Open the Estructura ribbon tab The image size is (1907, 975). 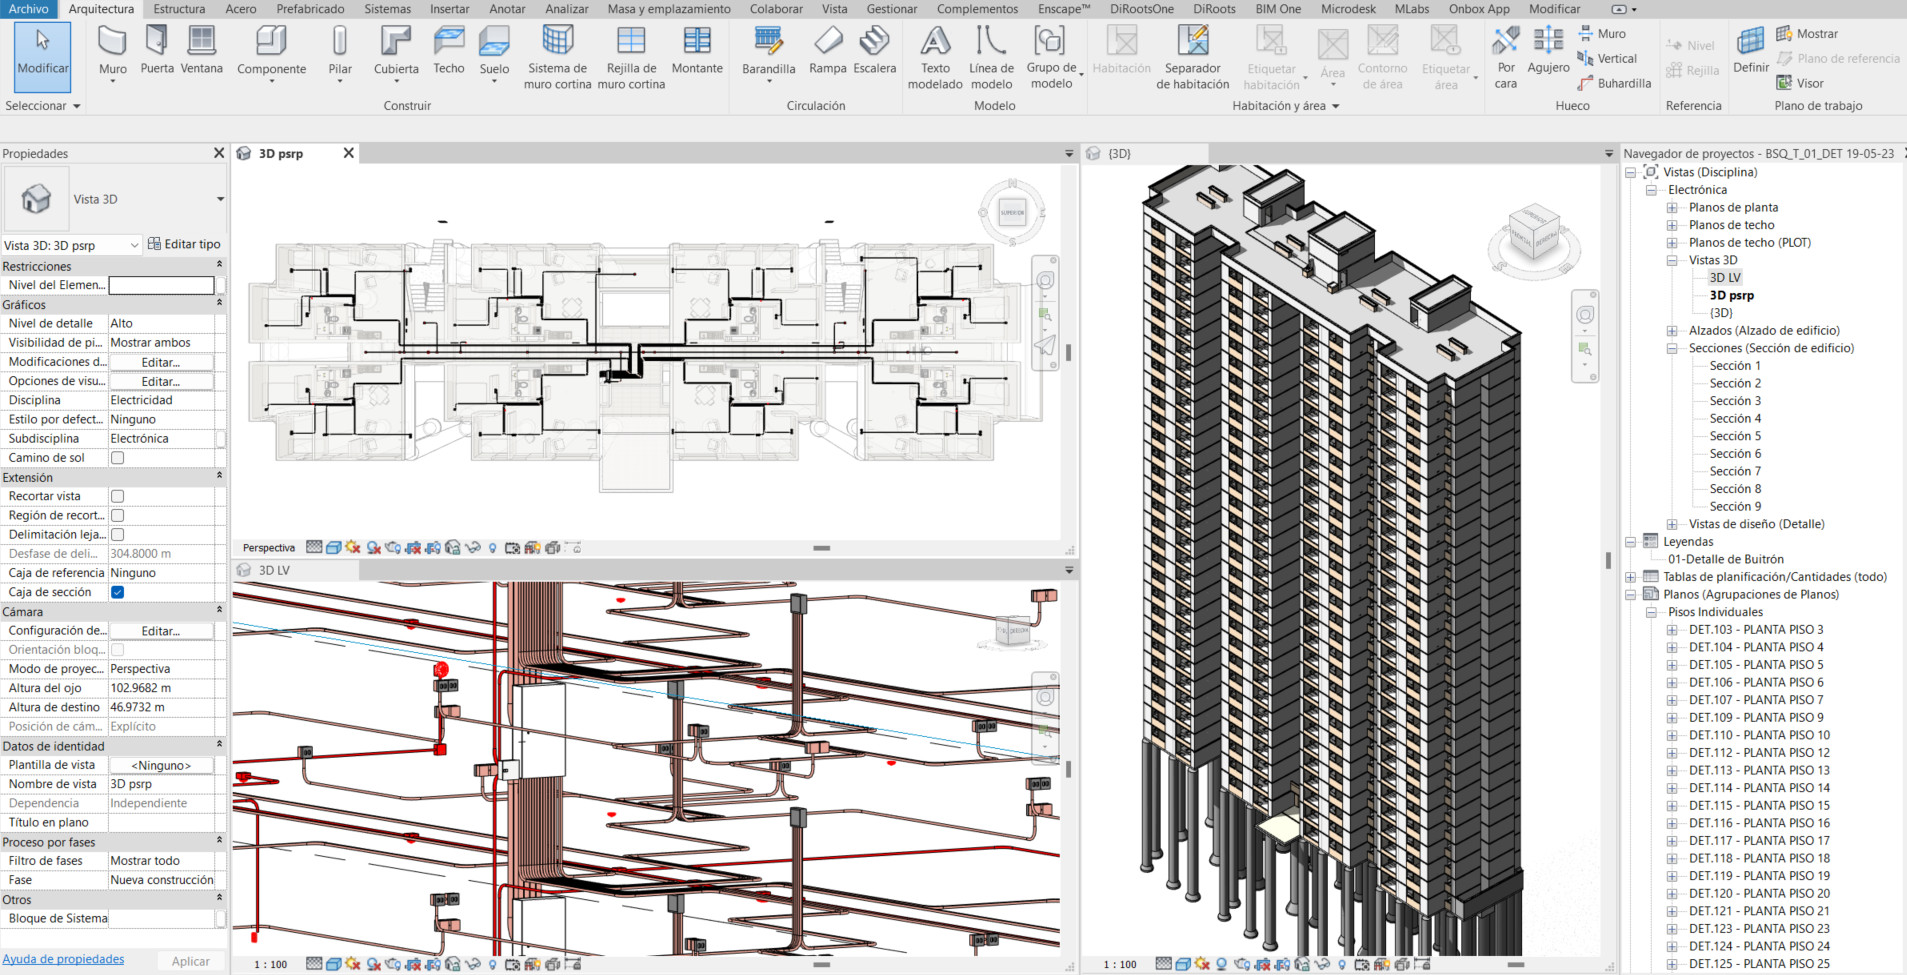point(179,9)
